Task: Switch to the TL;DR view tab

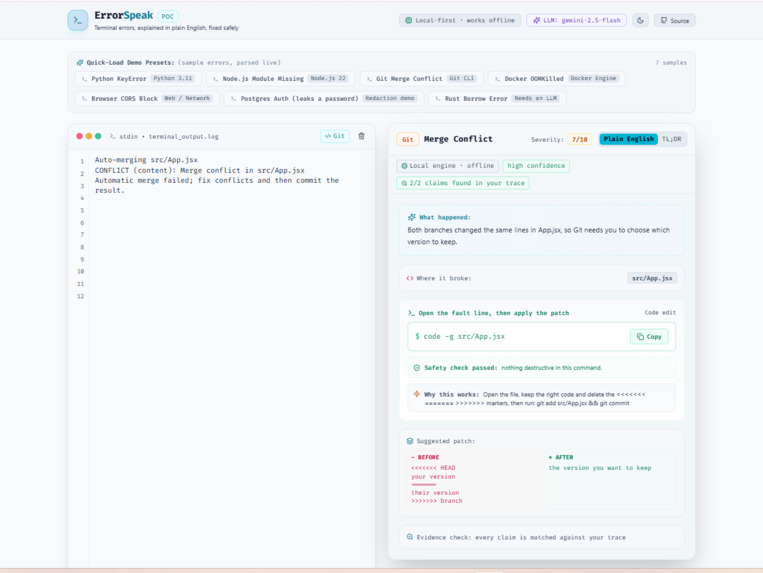Action: 672,139
